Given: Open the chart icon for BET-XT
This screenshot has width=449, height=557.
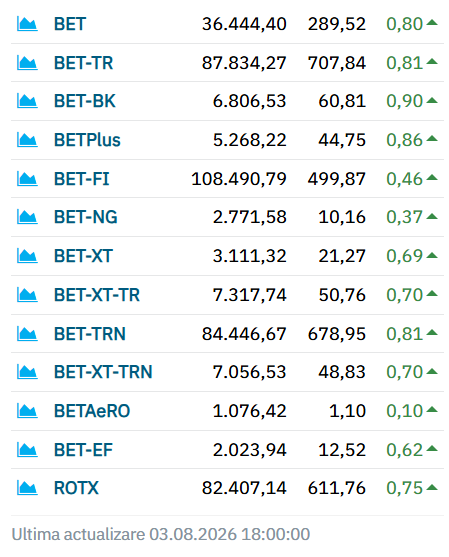Looking at the screenshot, I should pos(27,256).
